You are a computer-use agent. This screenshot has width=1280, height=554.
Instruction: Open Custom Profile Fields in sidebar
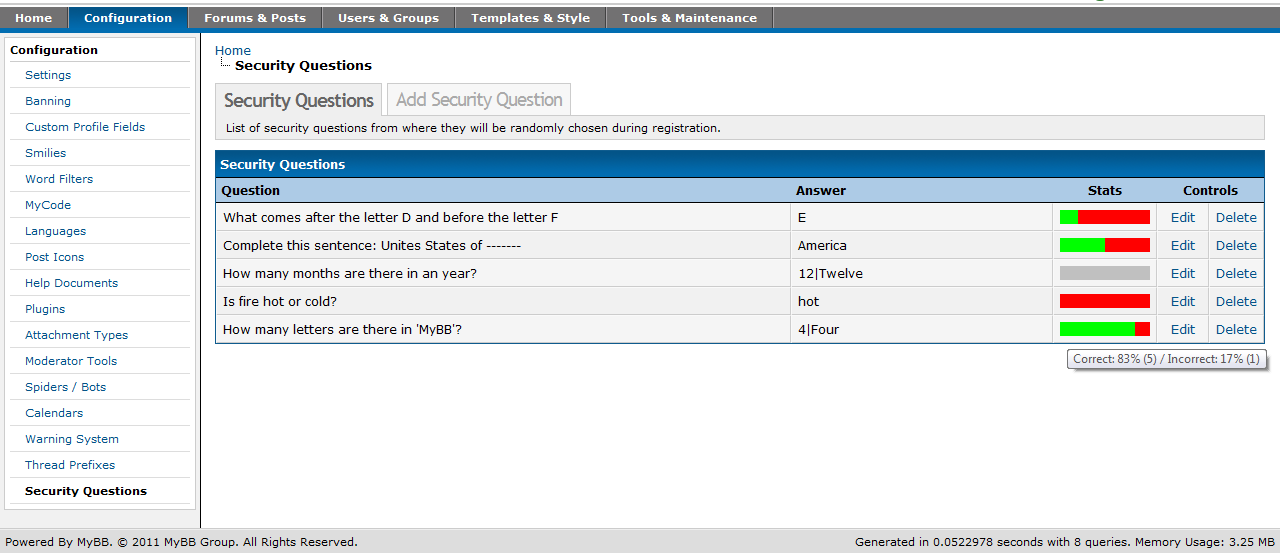[x=85, y=127]
